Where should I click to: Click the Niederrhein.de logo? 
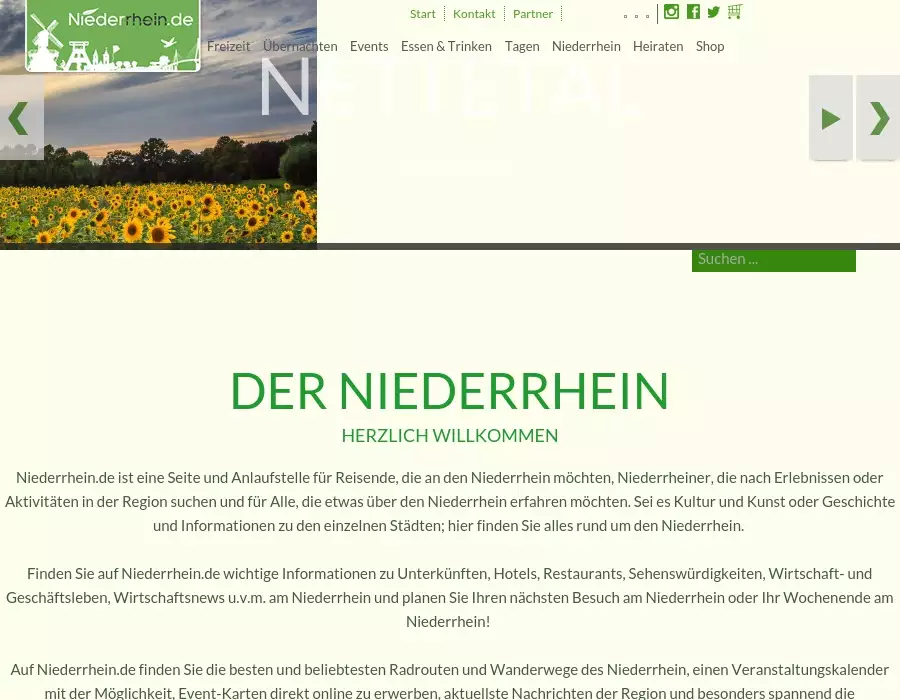click(x=113, y=34)
